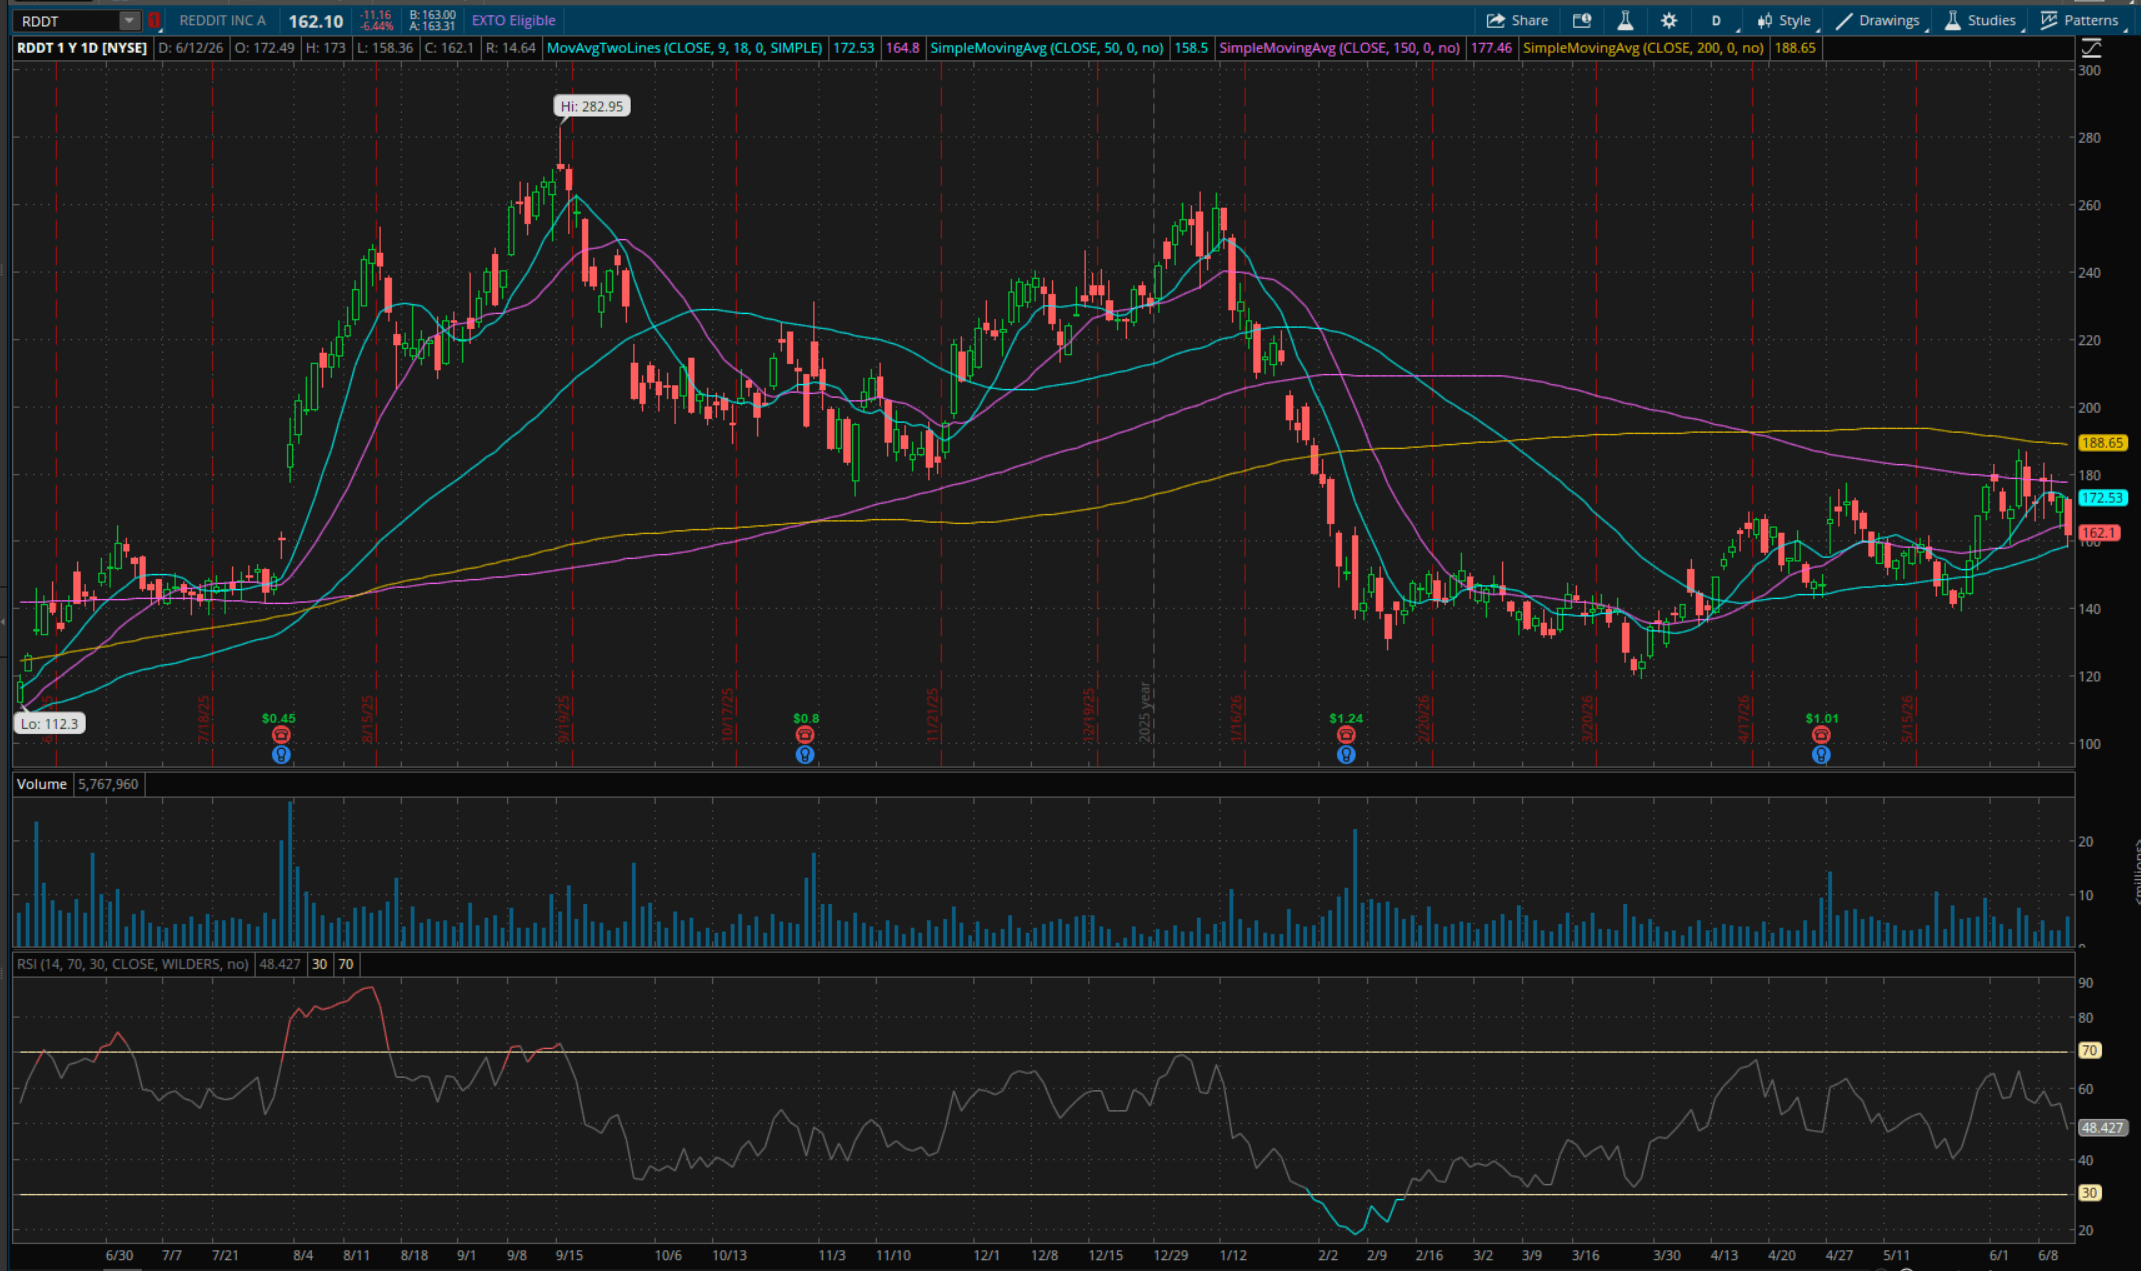The width and height of the screenshot is (2141, 1271).
Task: Open the Drawings menu
Action: coord(1878,20)
